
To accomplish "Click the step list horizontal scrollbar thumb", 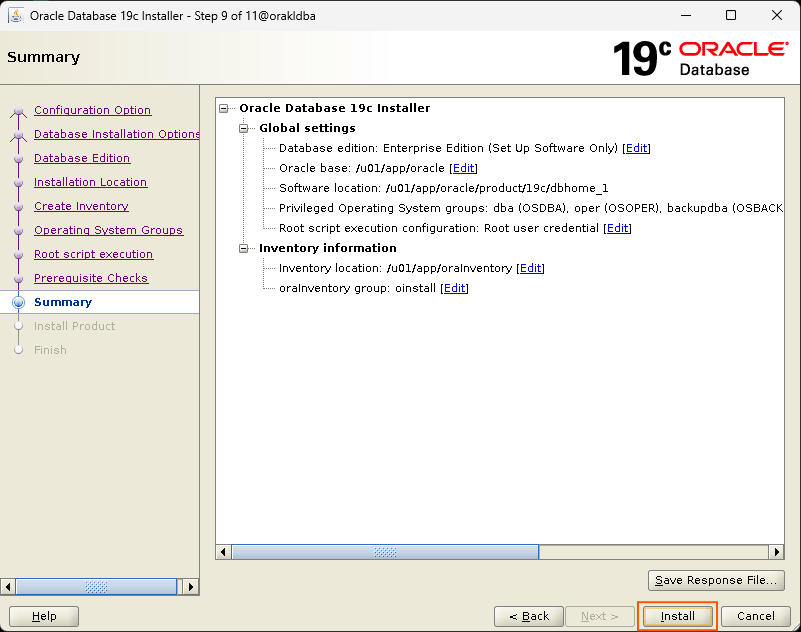I will 96,587.
